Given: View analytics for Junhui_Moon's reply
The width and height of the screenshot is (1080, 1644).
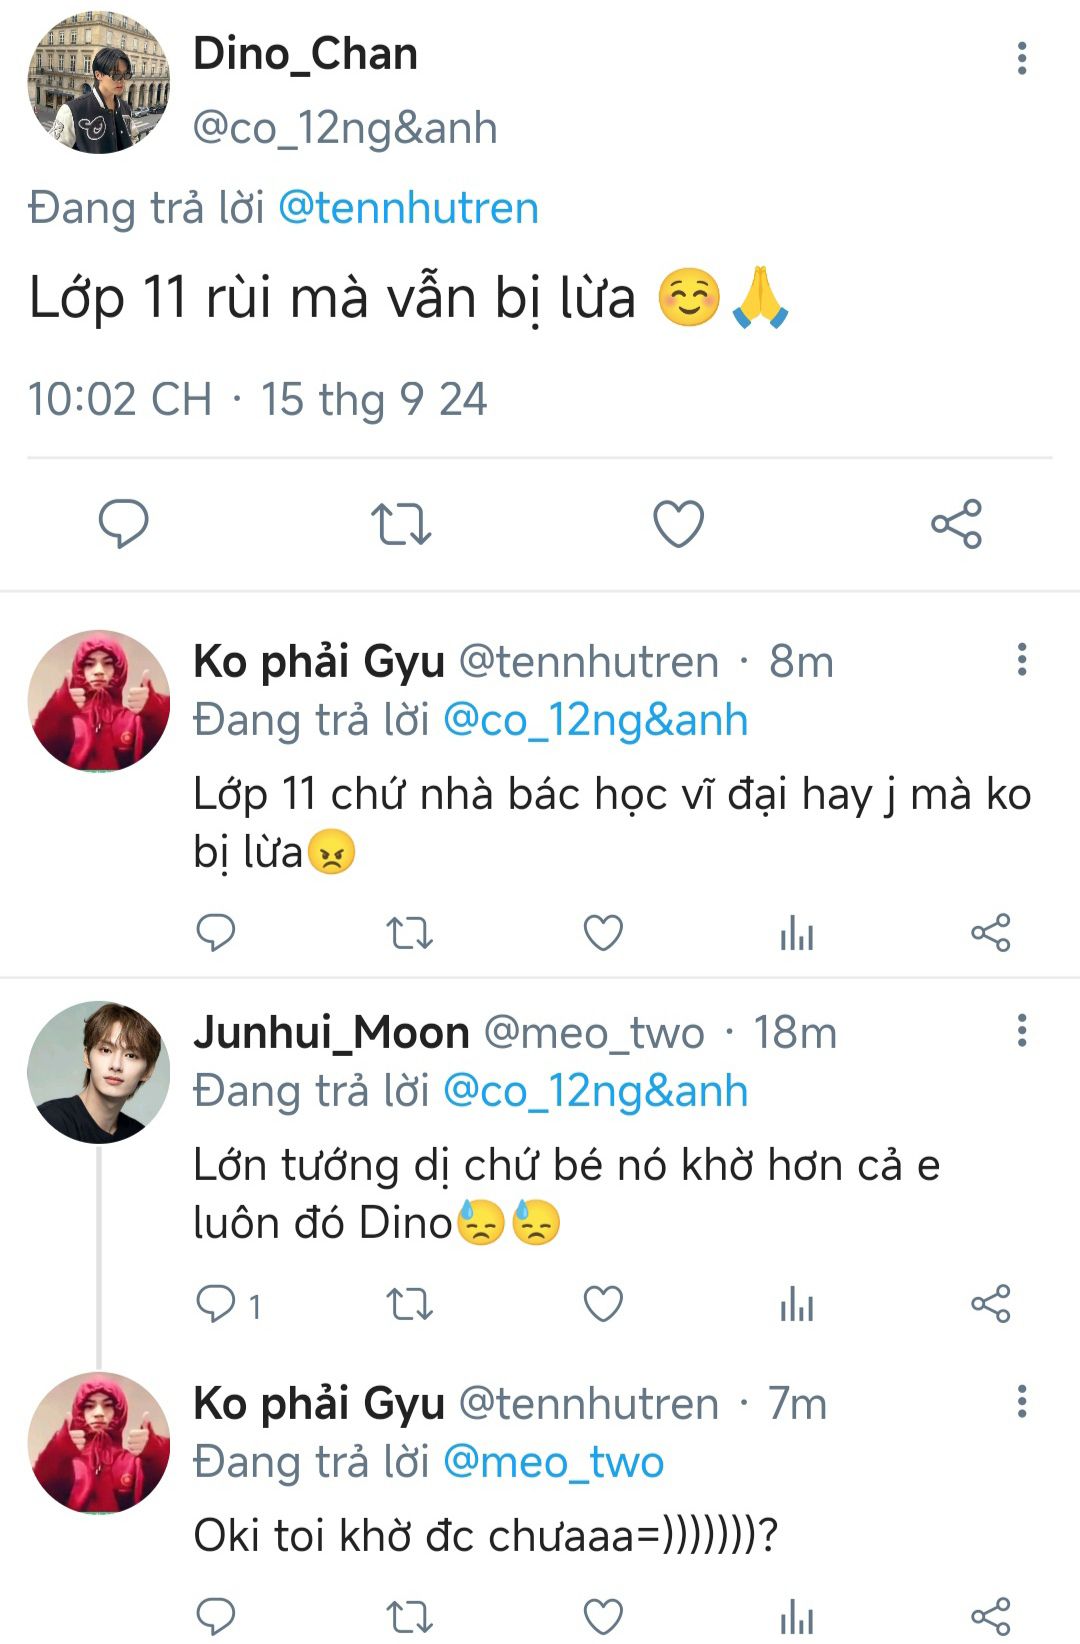Looking at the screenshot, I should pos(797,1304).
